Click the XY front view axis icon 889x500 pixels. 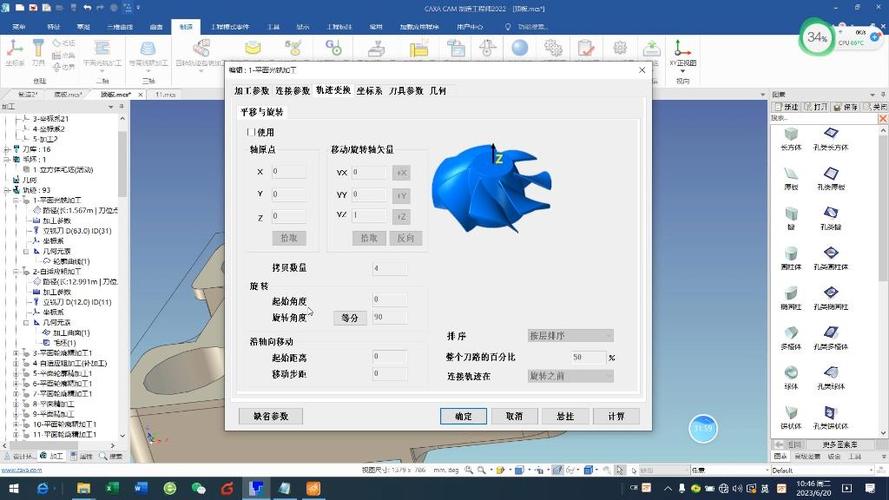682,48
